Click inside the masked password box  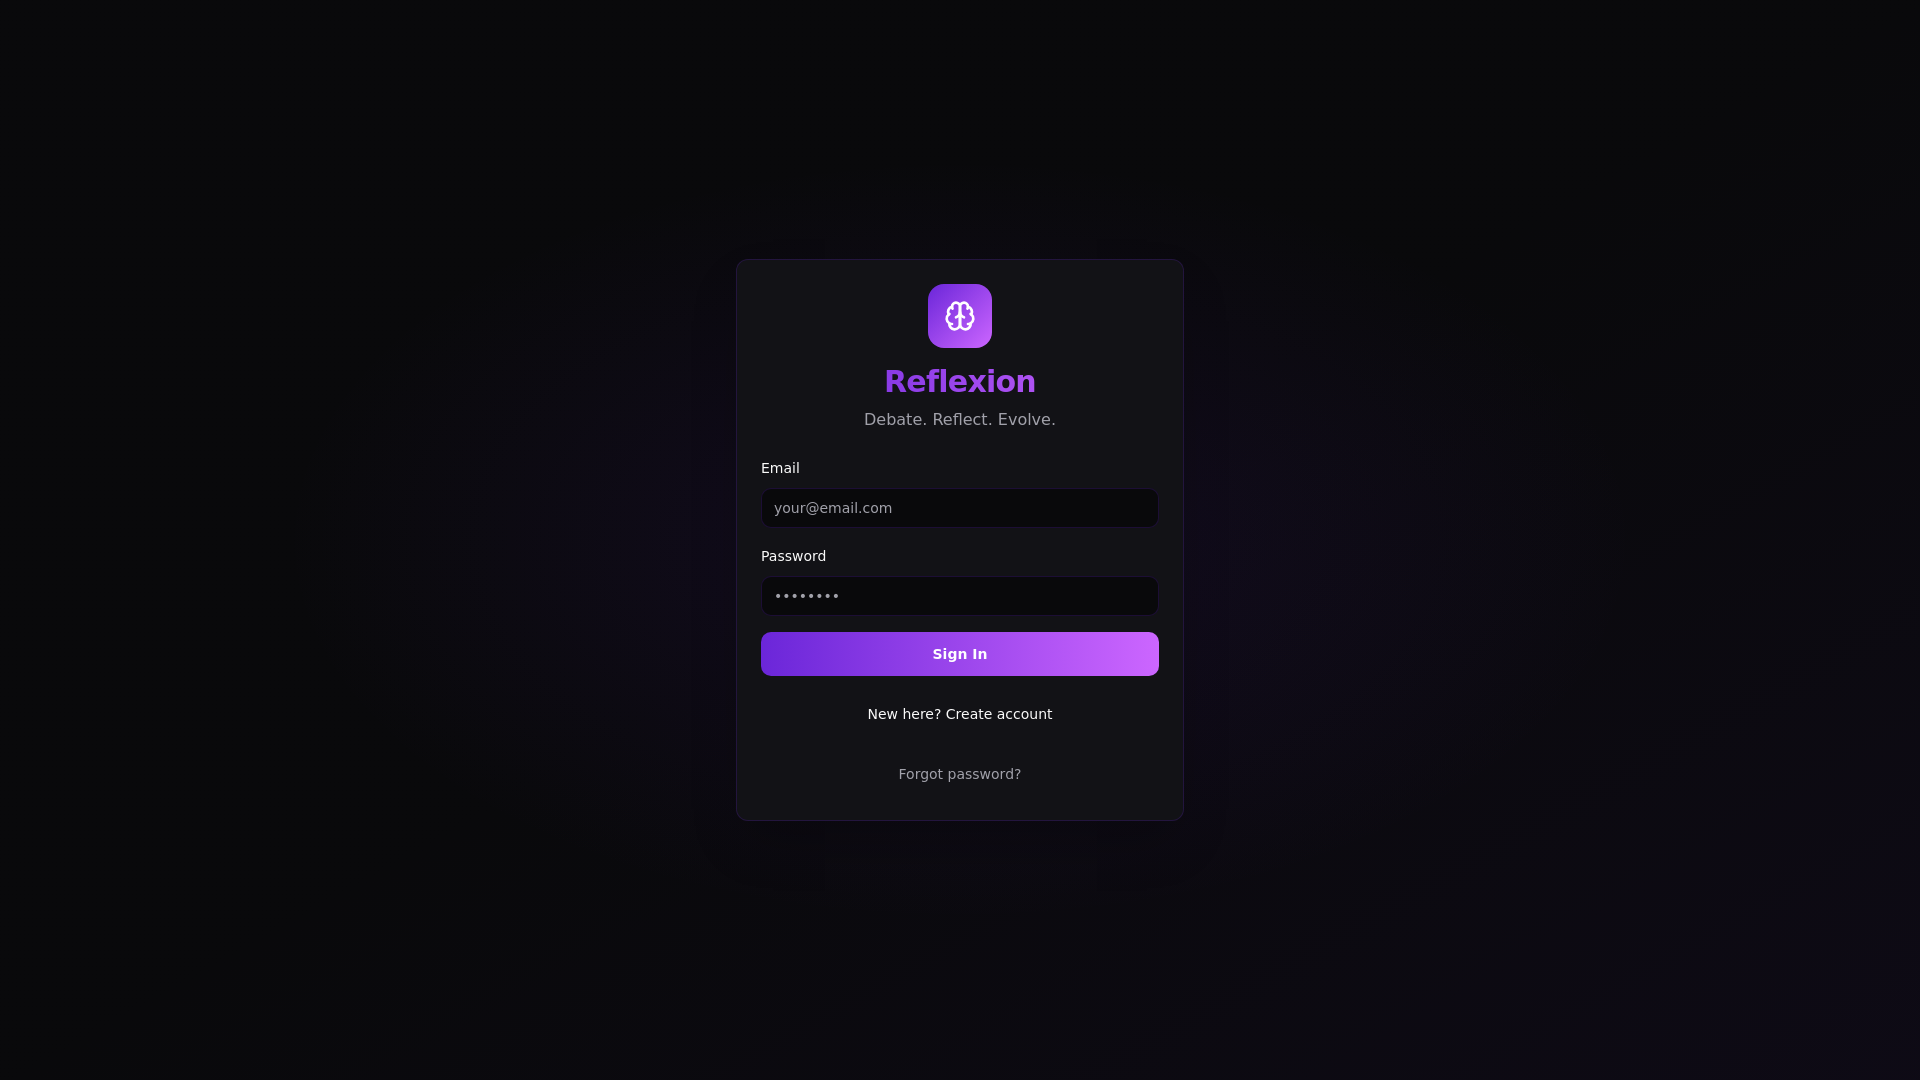pyautogui.click(x=960, y=596)
